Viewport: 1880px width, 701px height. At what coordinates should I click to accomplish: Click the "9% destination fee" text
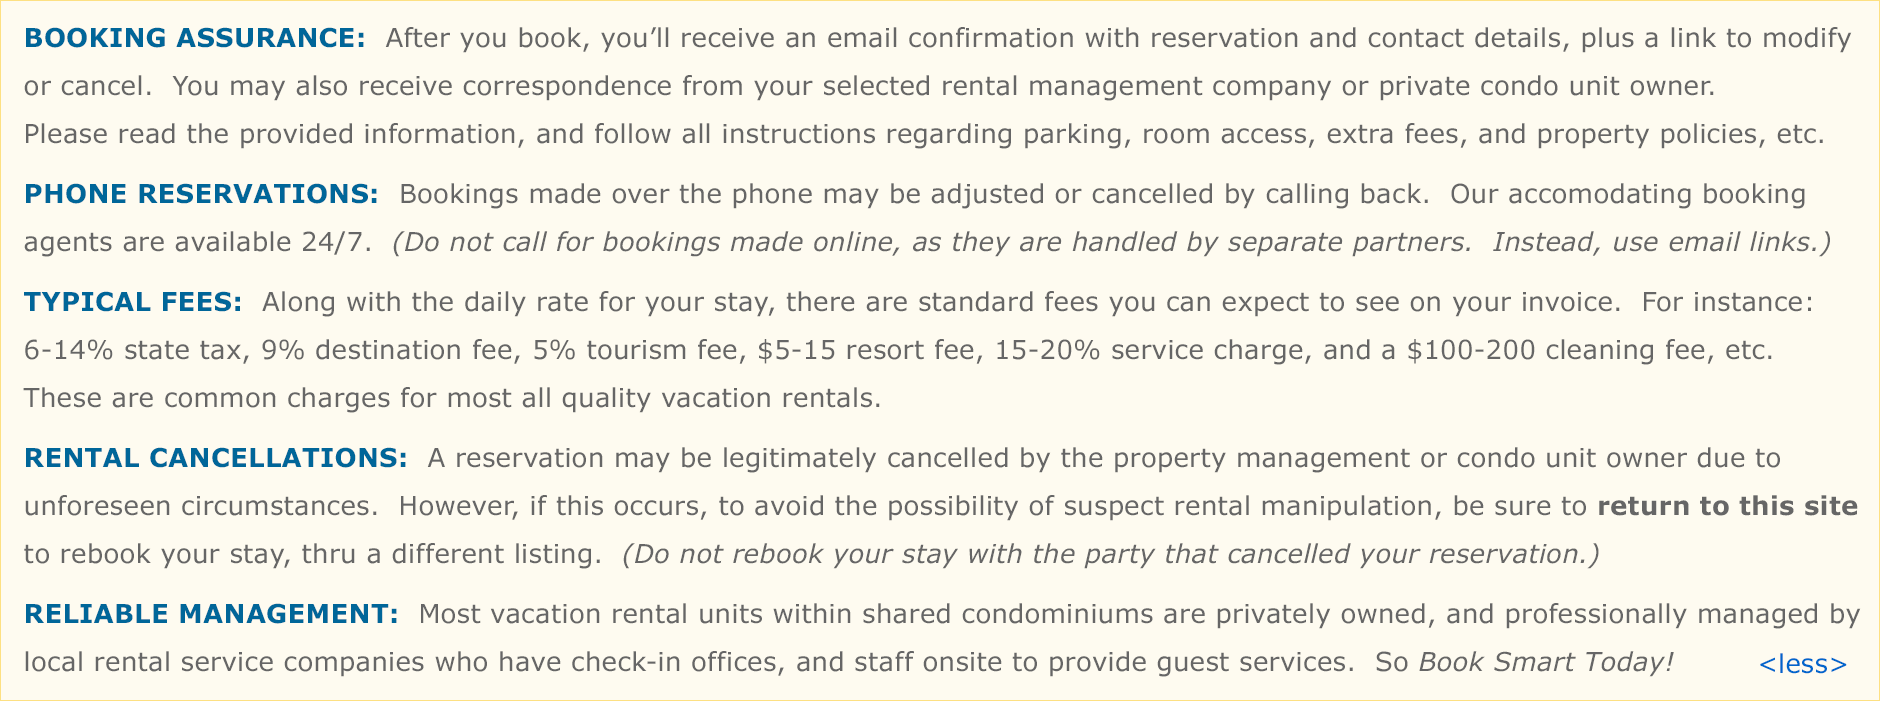click(x=388, y=350)
